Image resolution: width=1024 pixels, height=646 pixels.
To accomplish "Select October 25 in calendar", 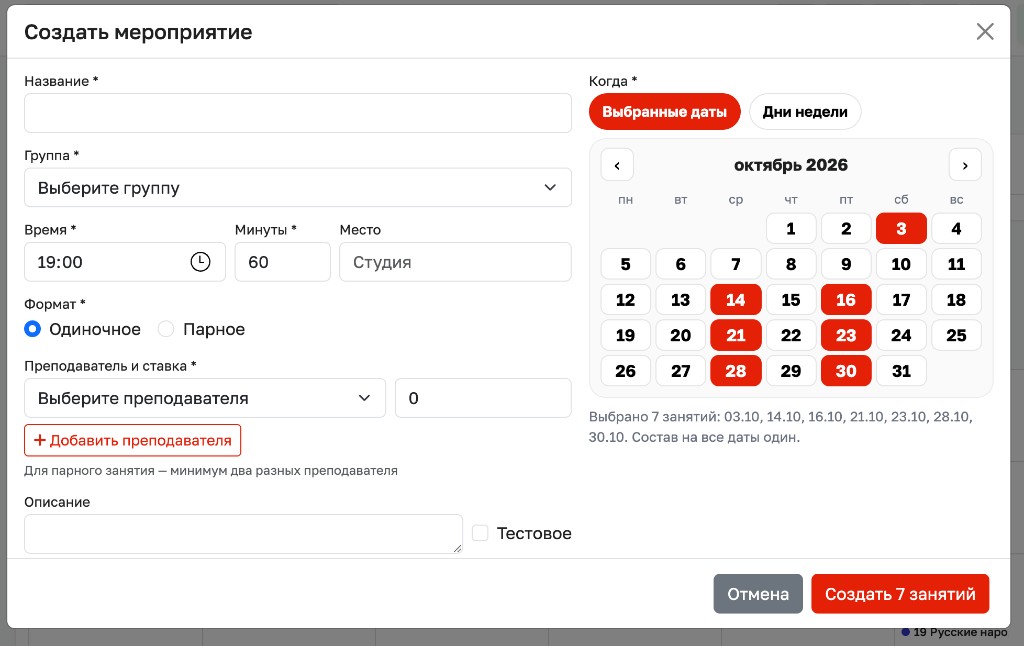I will [957, 335].
